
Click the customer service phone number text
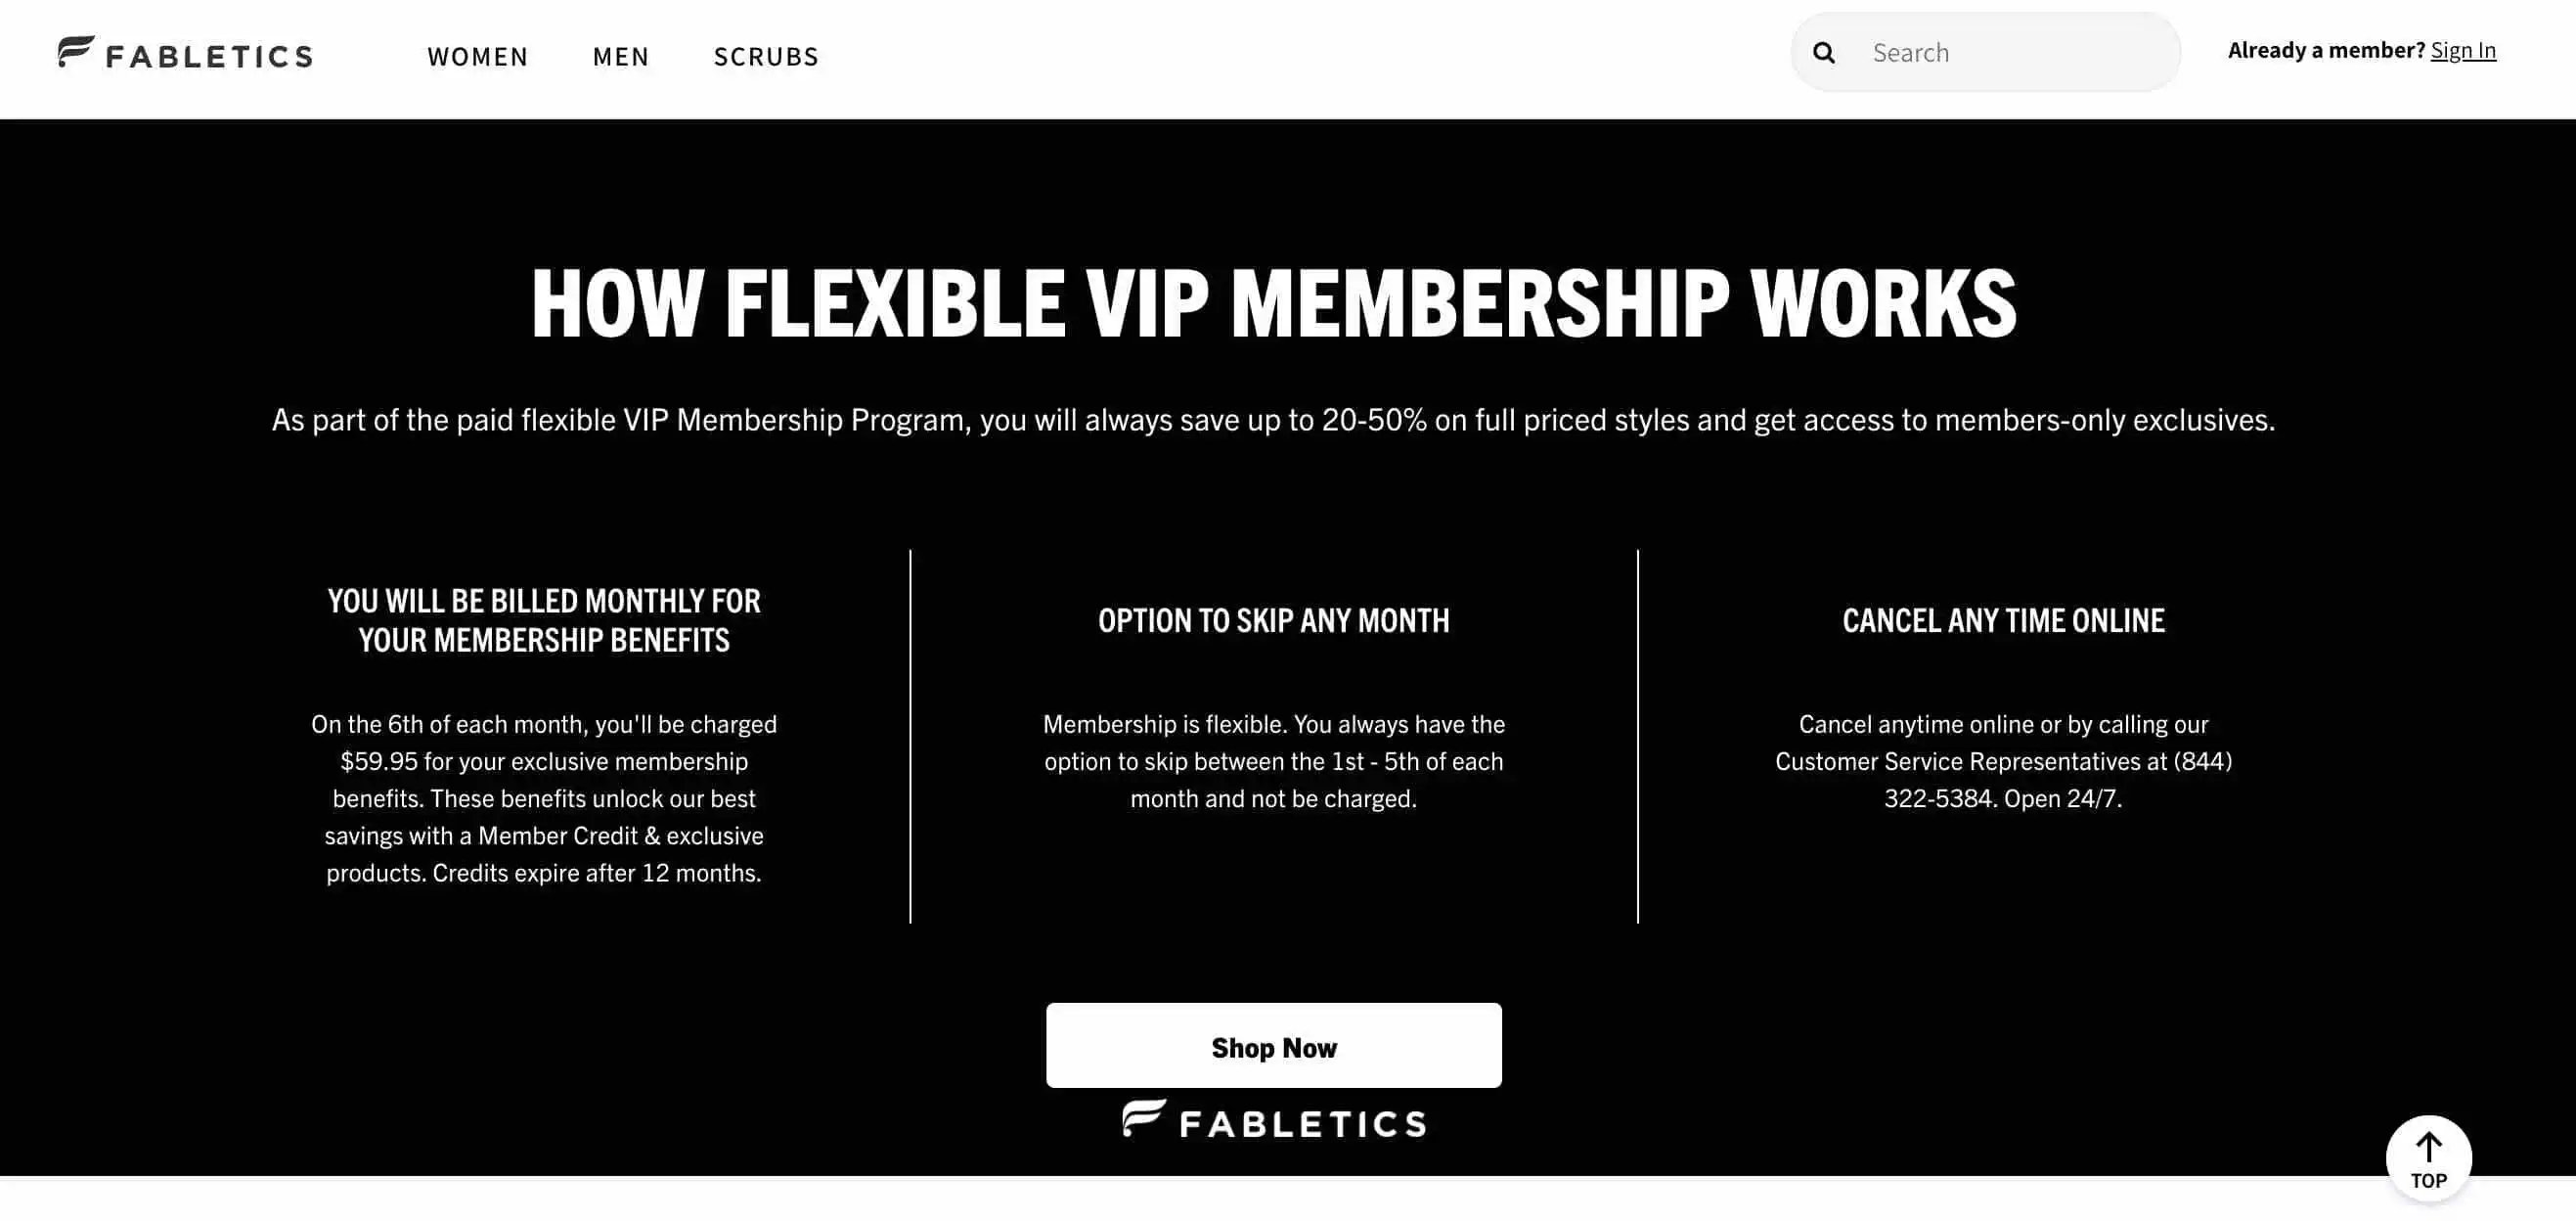[2003, 779]
